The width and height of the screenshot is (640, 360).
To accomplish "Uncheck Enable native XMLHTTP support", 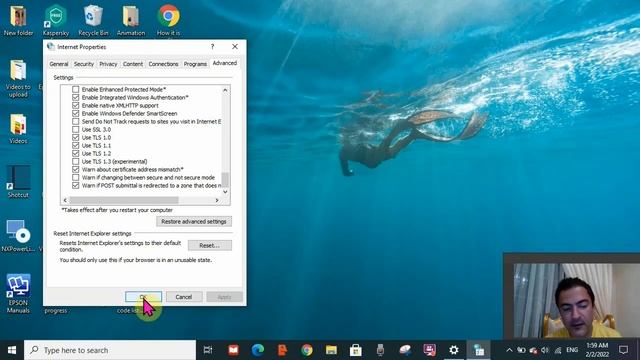I will pyautogui.click(x=76, y=105).
